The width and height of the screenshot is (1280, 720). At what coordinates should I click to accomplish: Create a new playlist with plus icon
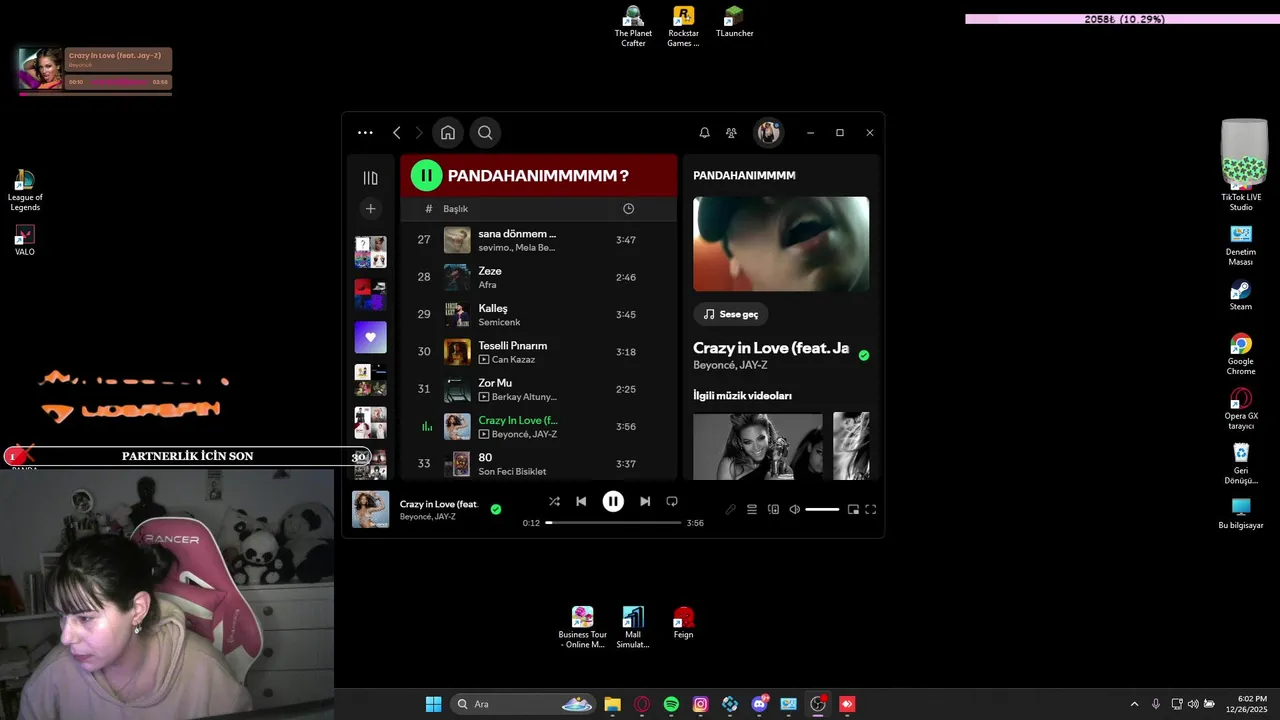pos(370,209)
